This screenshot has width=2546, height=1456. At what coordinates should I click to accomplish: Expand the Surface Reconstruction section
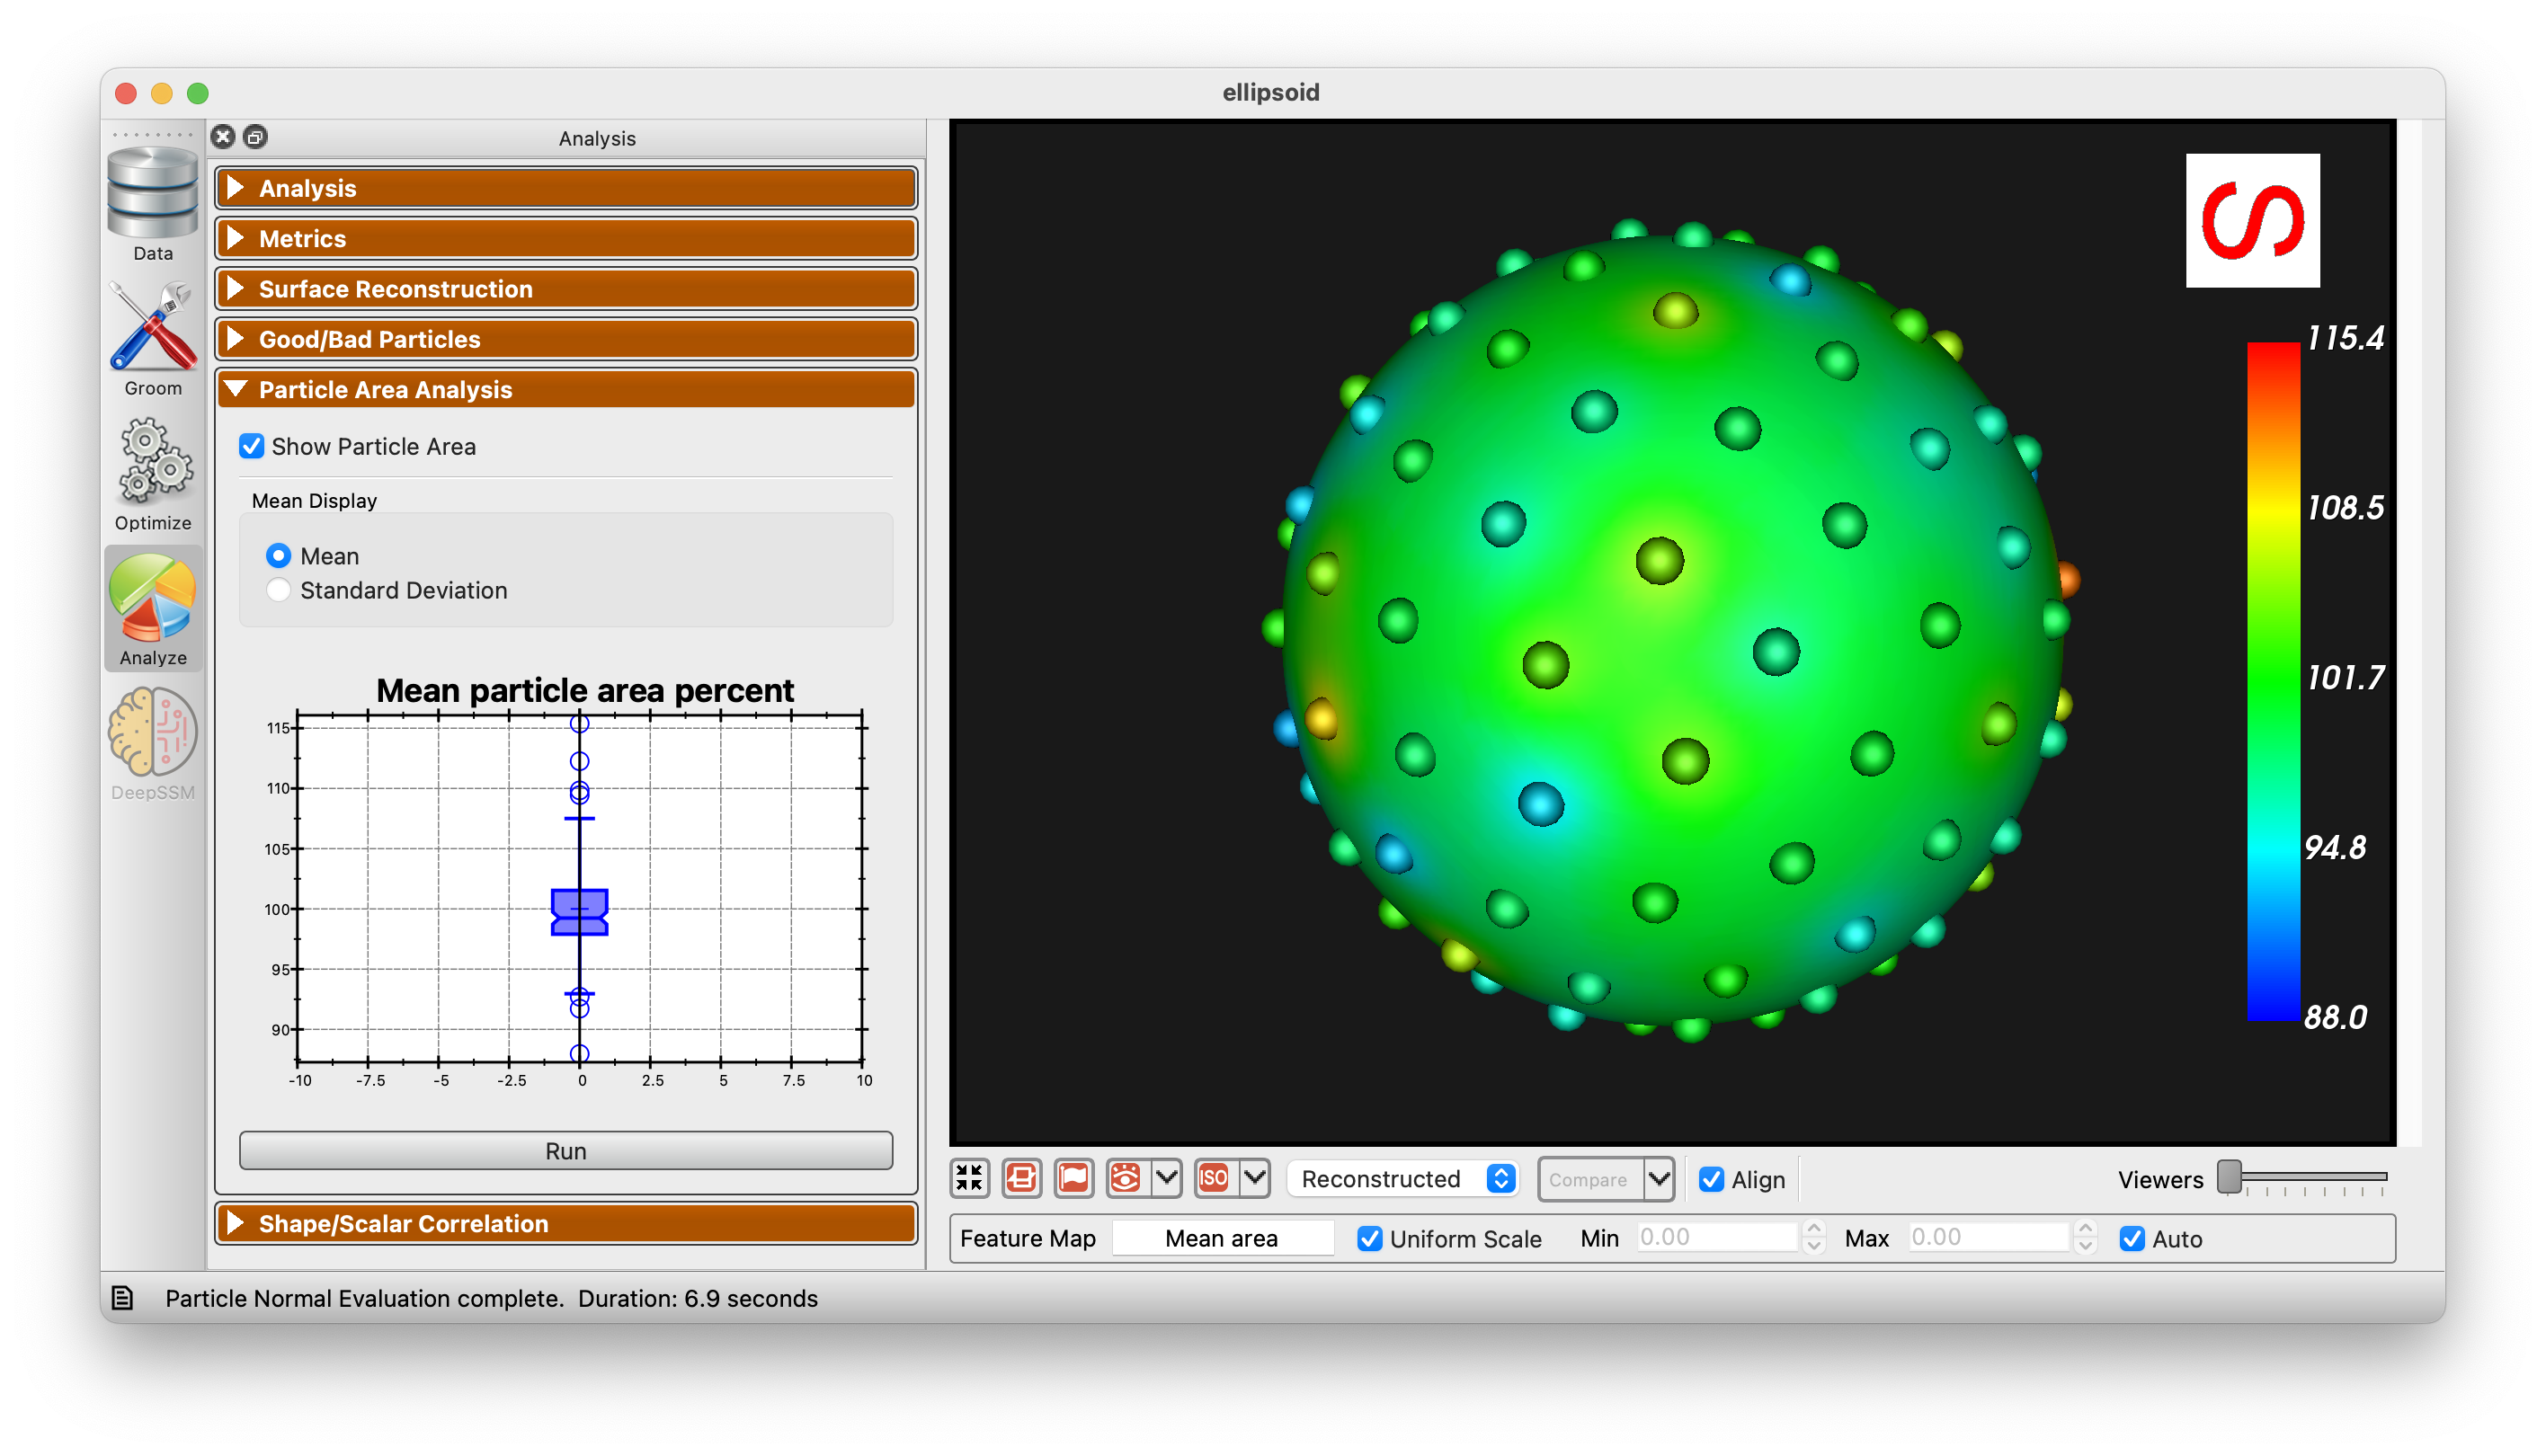[x=566, y=289]
